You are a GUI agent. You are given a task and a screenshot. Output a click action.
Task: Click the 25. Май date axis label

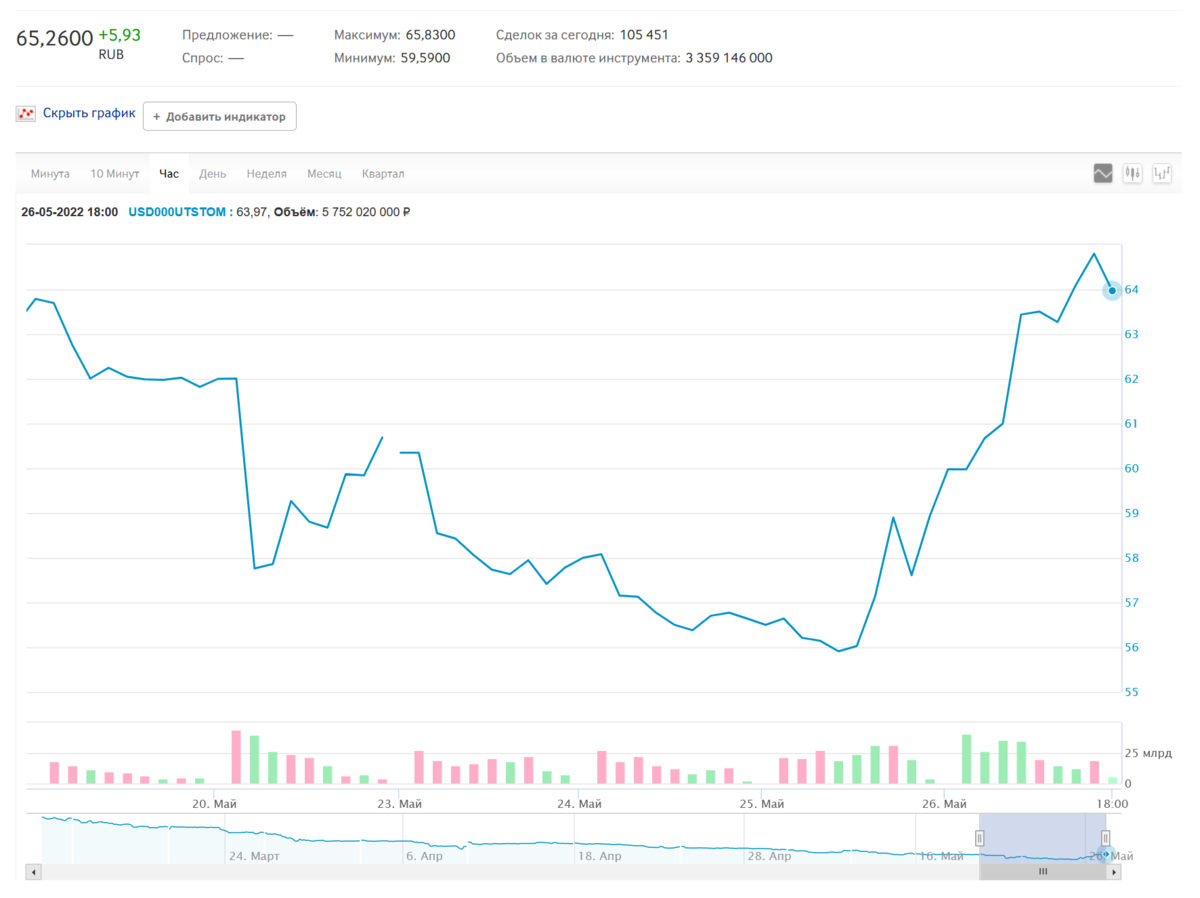click(x=761, y=803)
